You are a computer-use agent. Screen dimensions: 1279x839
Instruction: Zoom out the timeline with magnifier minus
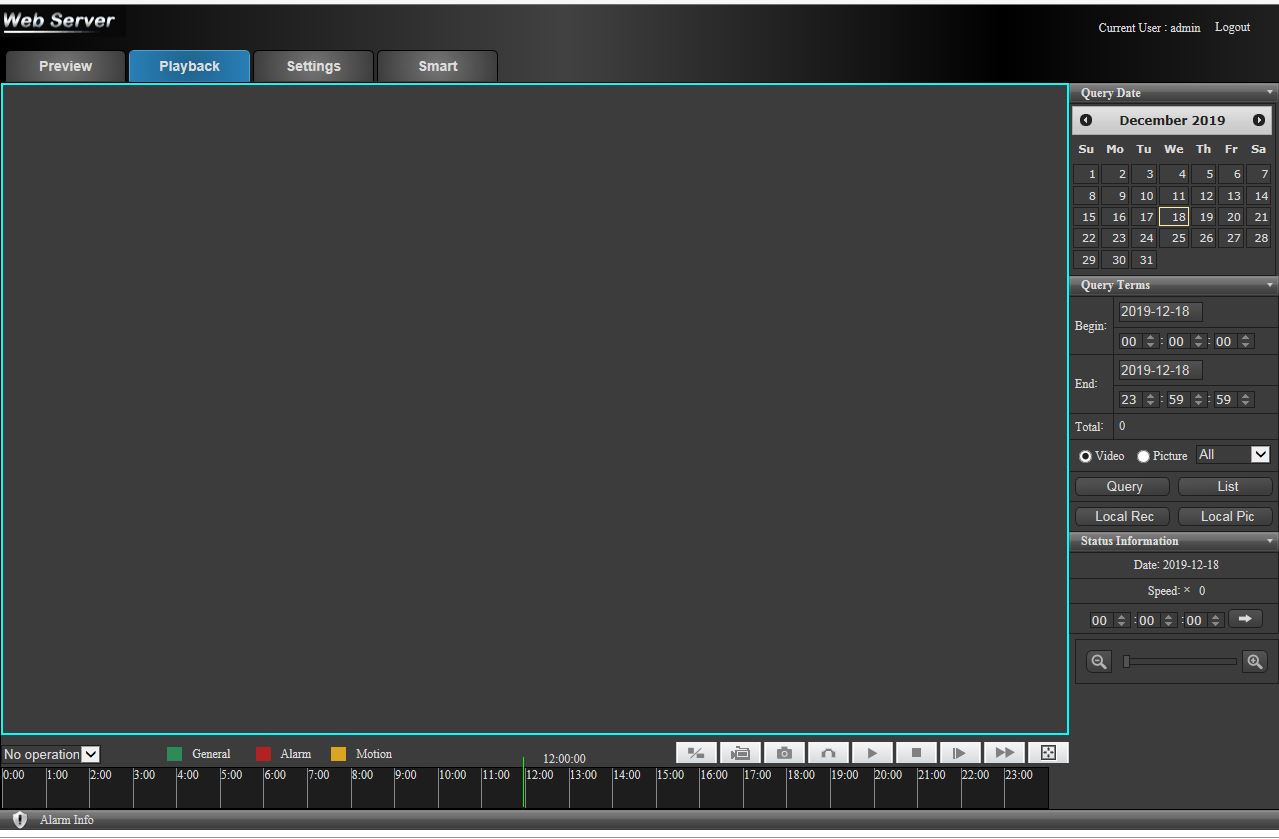(1099, 662)
